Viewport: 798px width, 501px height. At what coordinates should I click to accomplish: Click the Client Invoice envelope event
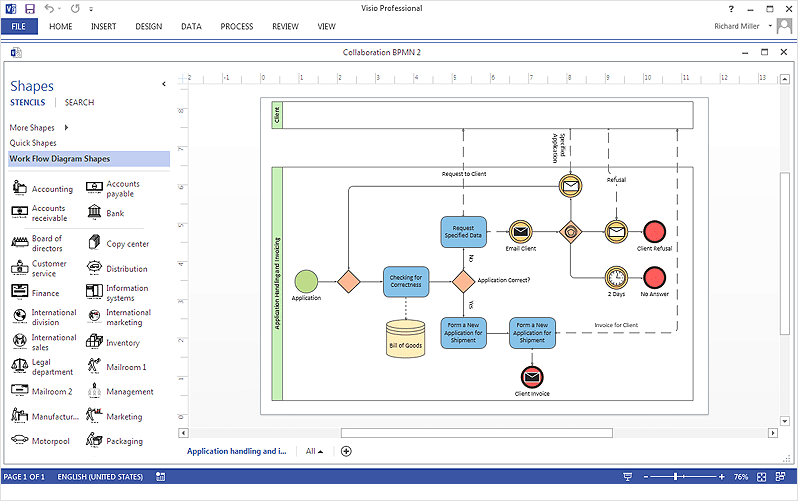(532, 376)
